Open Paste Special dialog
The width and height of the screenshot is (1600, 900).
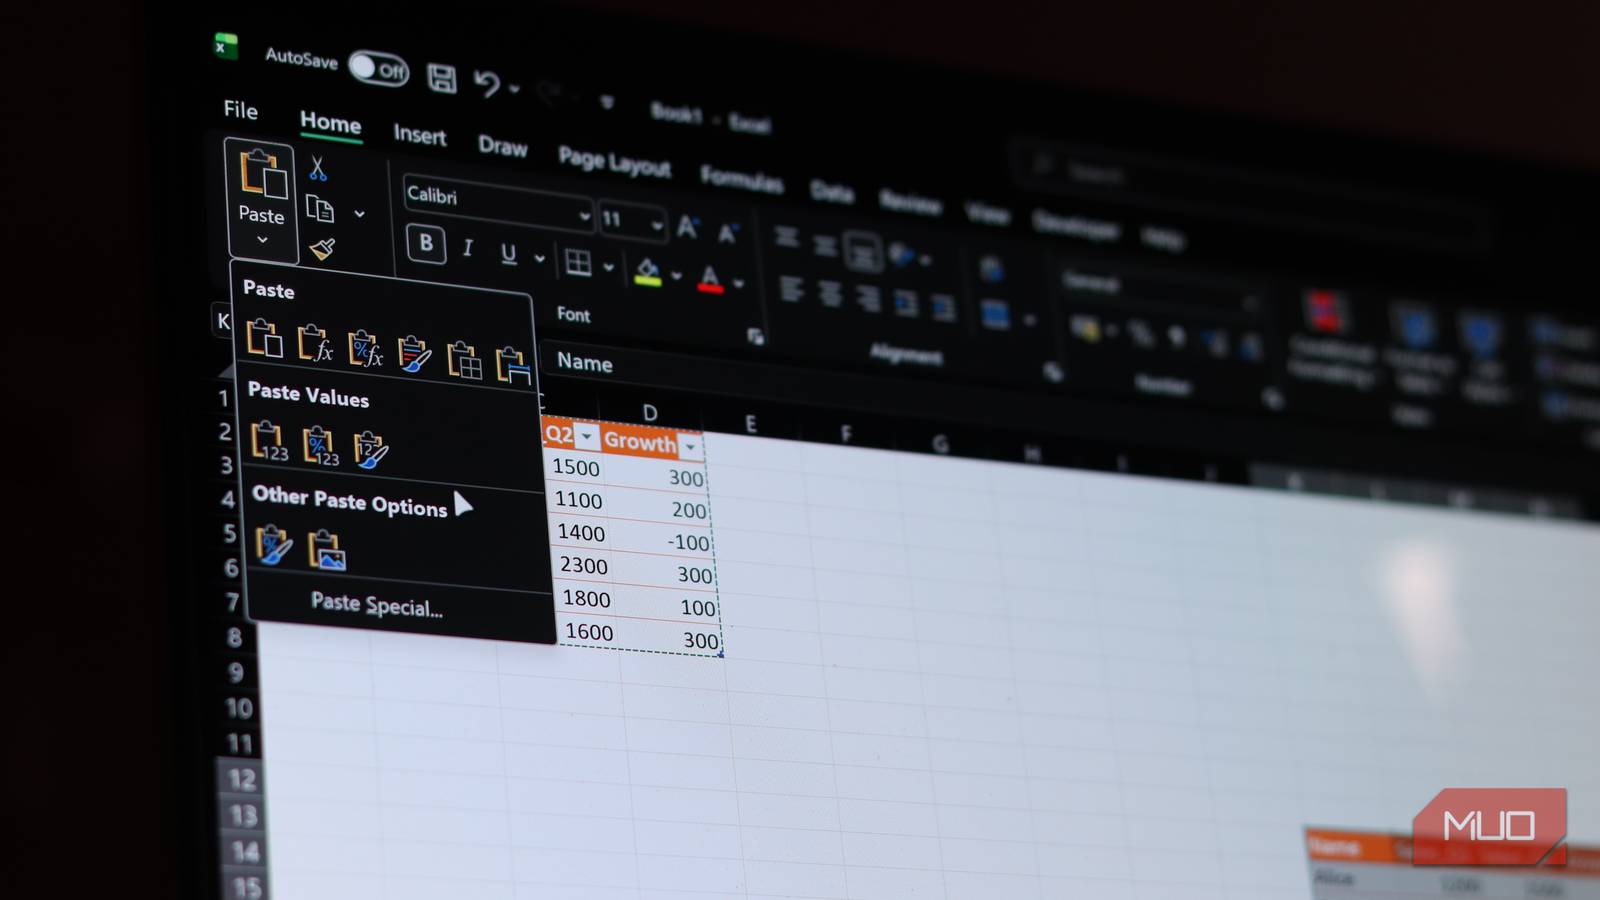pyautogui.click(x=377, y=604)
